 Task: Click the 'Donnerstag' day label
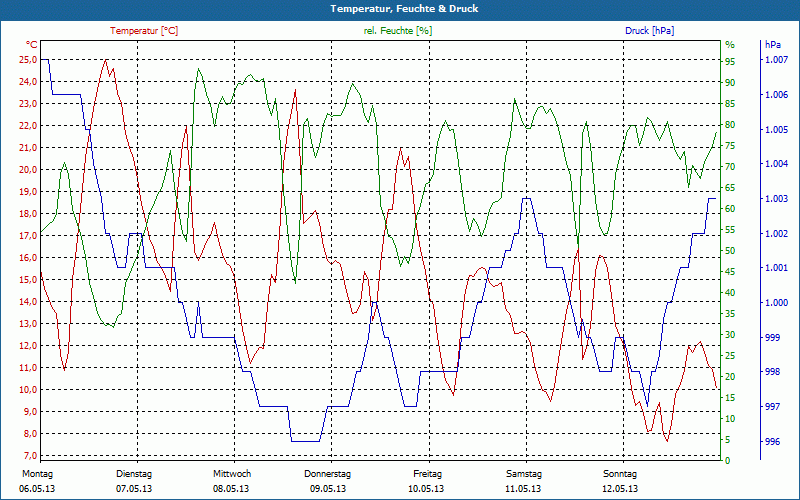[328, 474]
